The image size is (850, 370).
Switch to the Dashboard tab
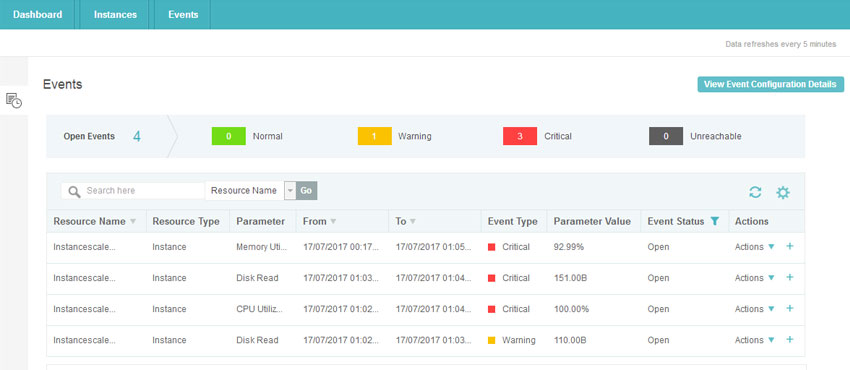click(37, 15)
